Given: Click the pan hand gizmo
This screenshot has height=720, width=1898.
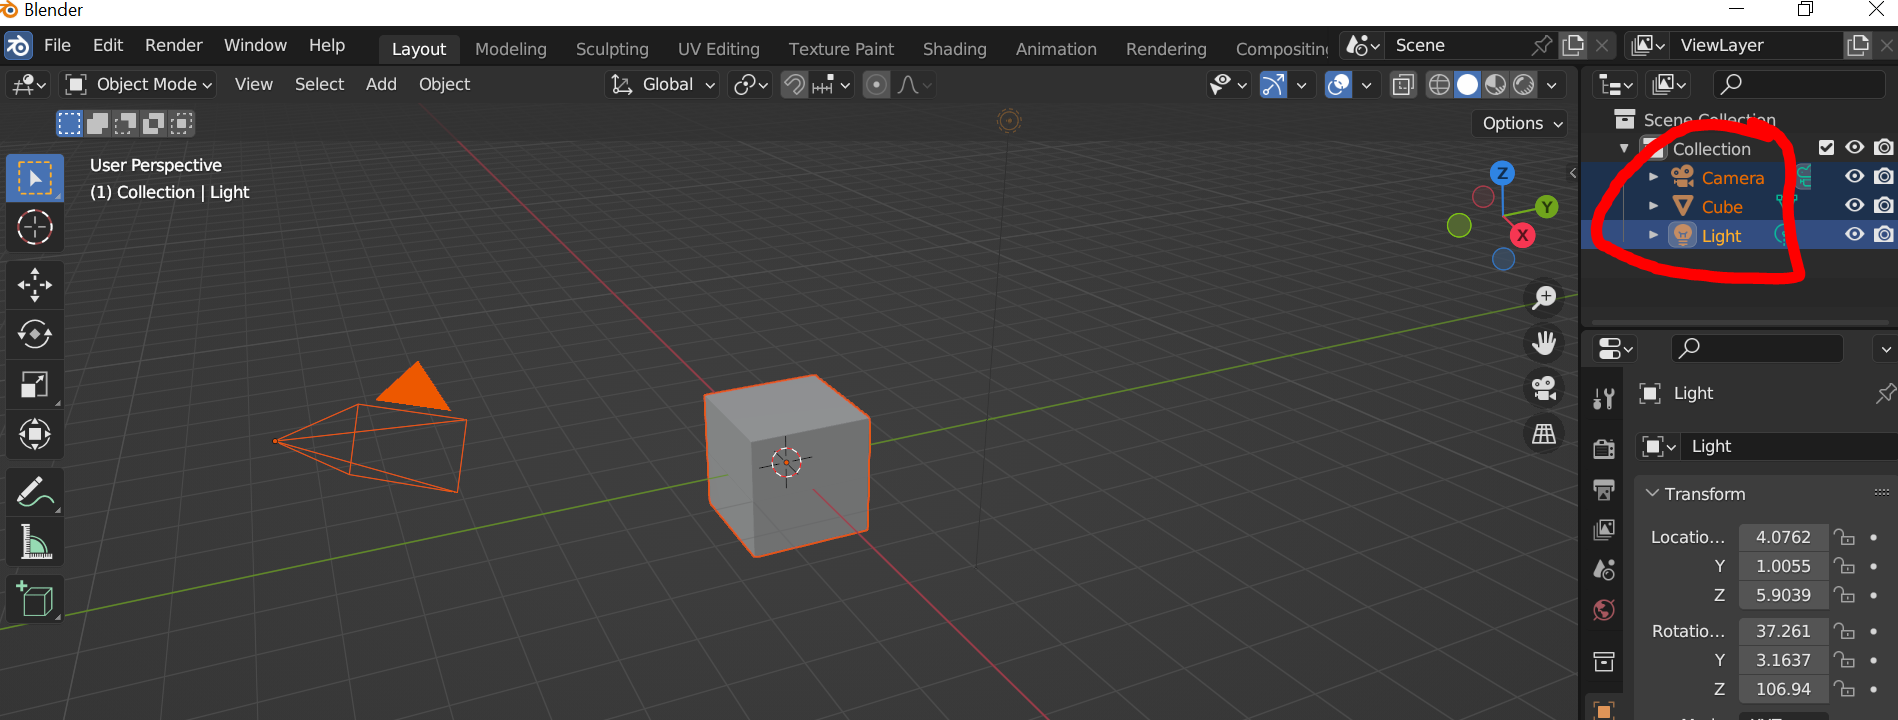Looking at the screenshot, I should (1545, 343).
